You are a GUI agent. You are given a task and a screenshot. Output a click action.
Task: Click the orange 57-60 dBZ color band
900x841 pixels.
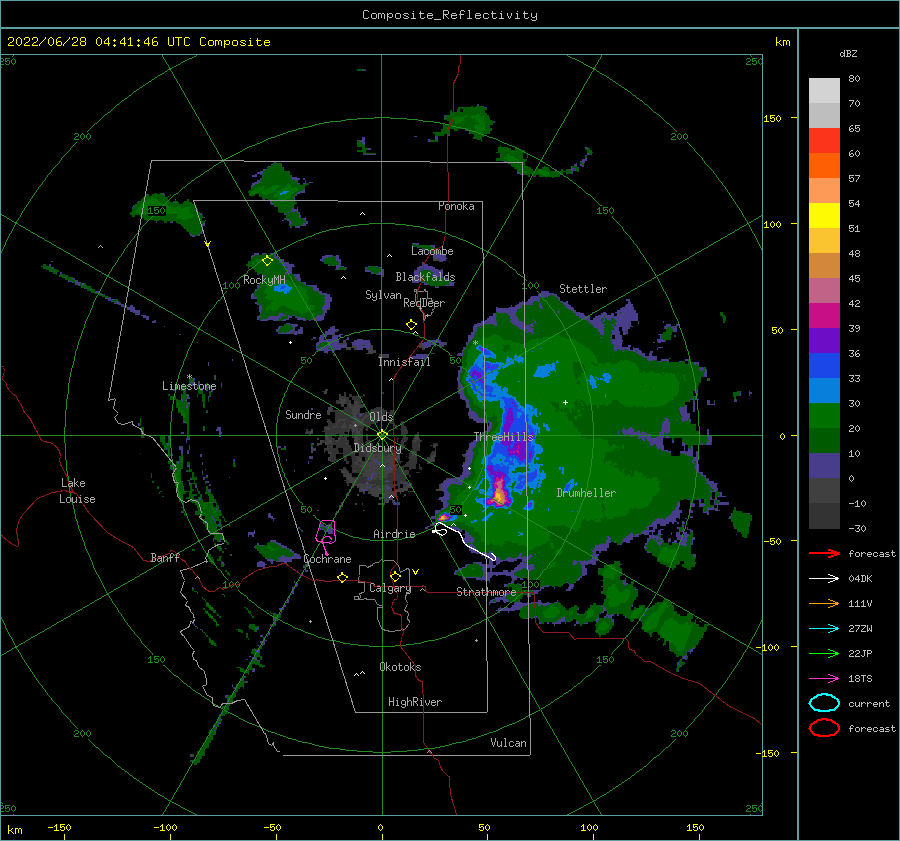824,165
